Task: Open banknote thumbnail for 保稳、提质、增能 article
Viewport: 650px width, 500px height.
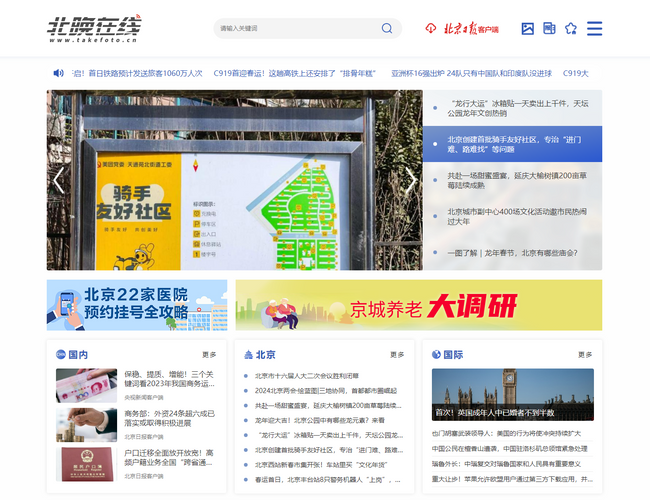Action: click(86, 386)
